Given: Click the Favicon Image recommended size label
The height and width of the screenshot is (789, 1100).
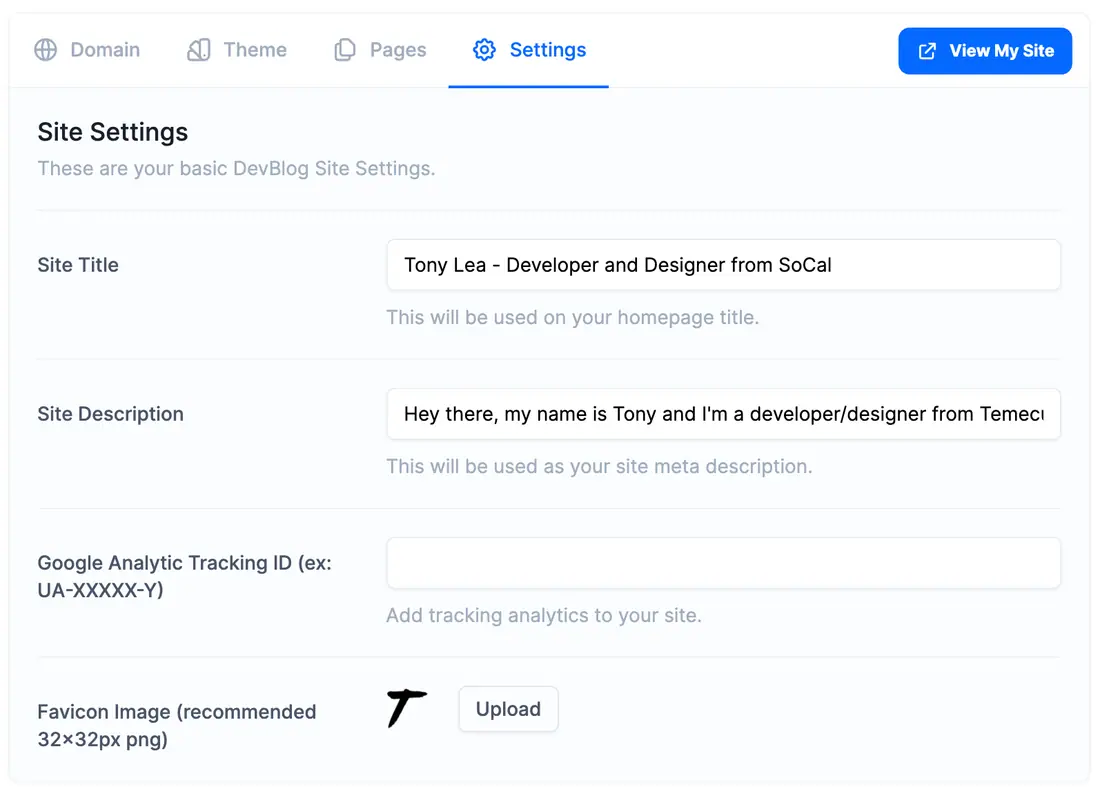Looking at the screenshot, I should click(177, 725).
